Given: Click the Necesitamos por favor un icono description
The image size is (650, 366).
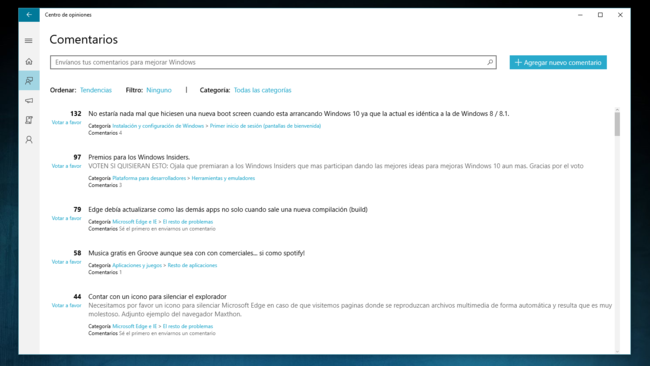Looking at the screenshot, I should pyautogui.click(x=350, y=310).
